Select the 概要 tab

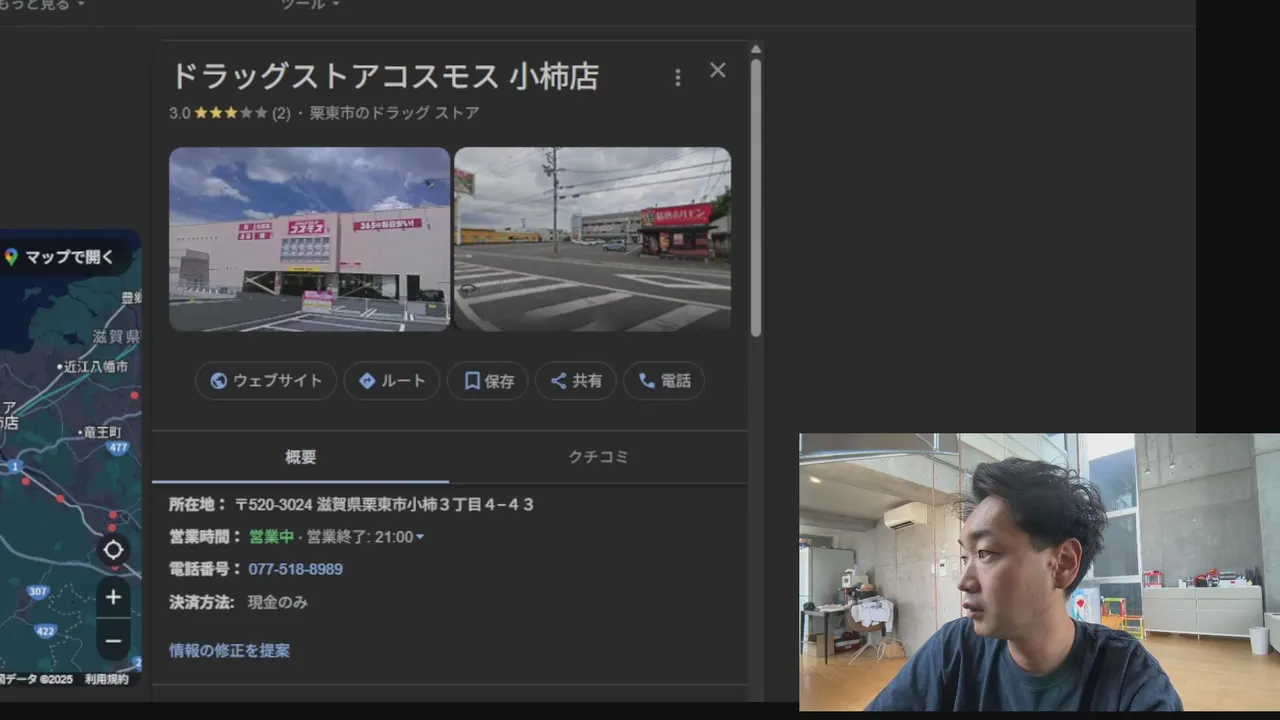(x=301, y=457)
